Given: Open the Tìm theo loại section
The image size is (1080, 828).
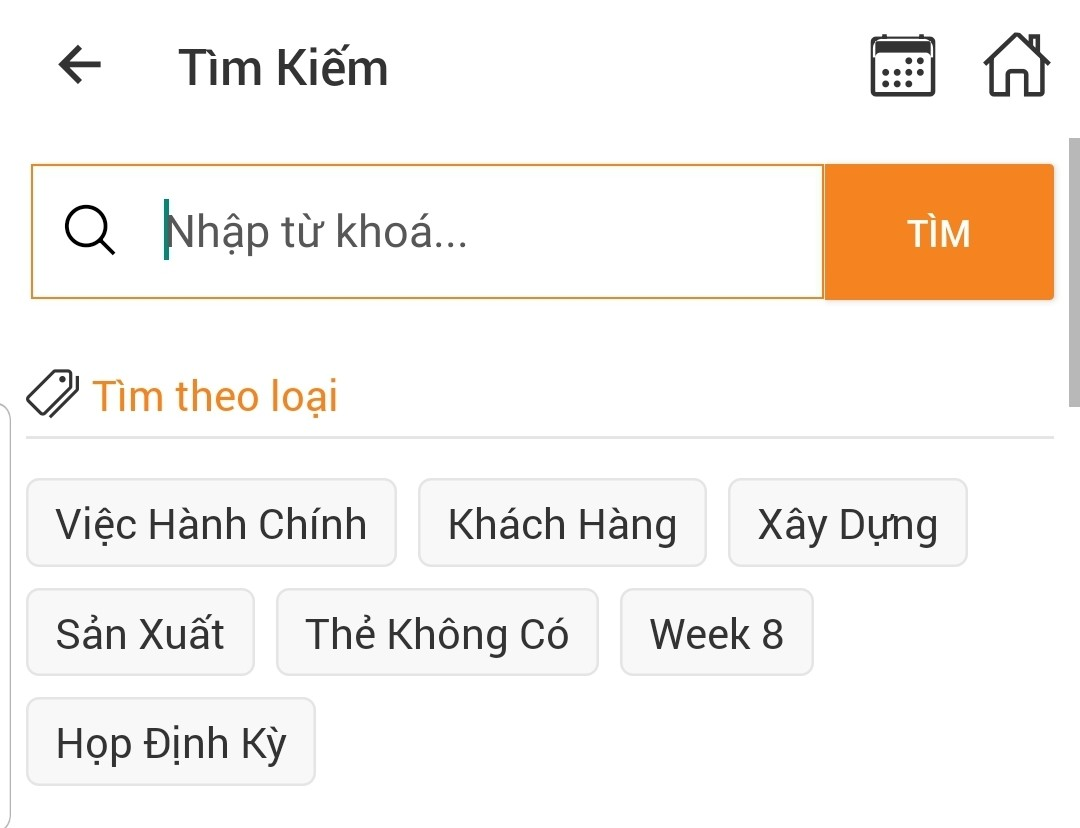Looking at the screenshot, I should (215, 396).
